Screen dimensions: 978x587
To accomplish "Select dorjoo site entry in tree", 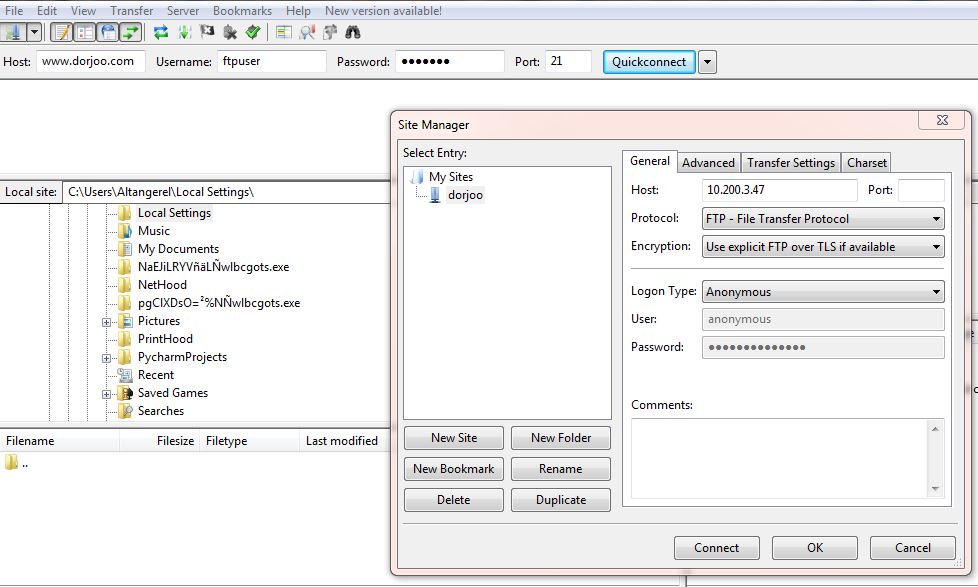I will coord(464,195).
